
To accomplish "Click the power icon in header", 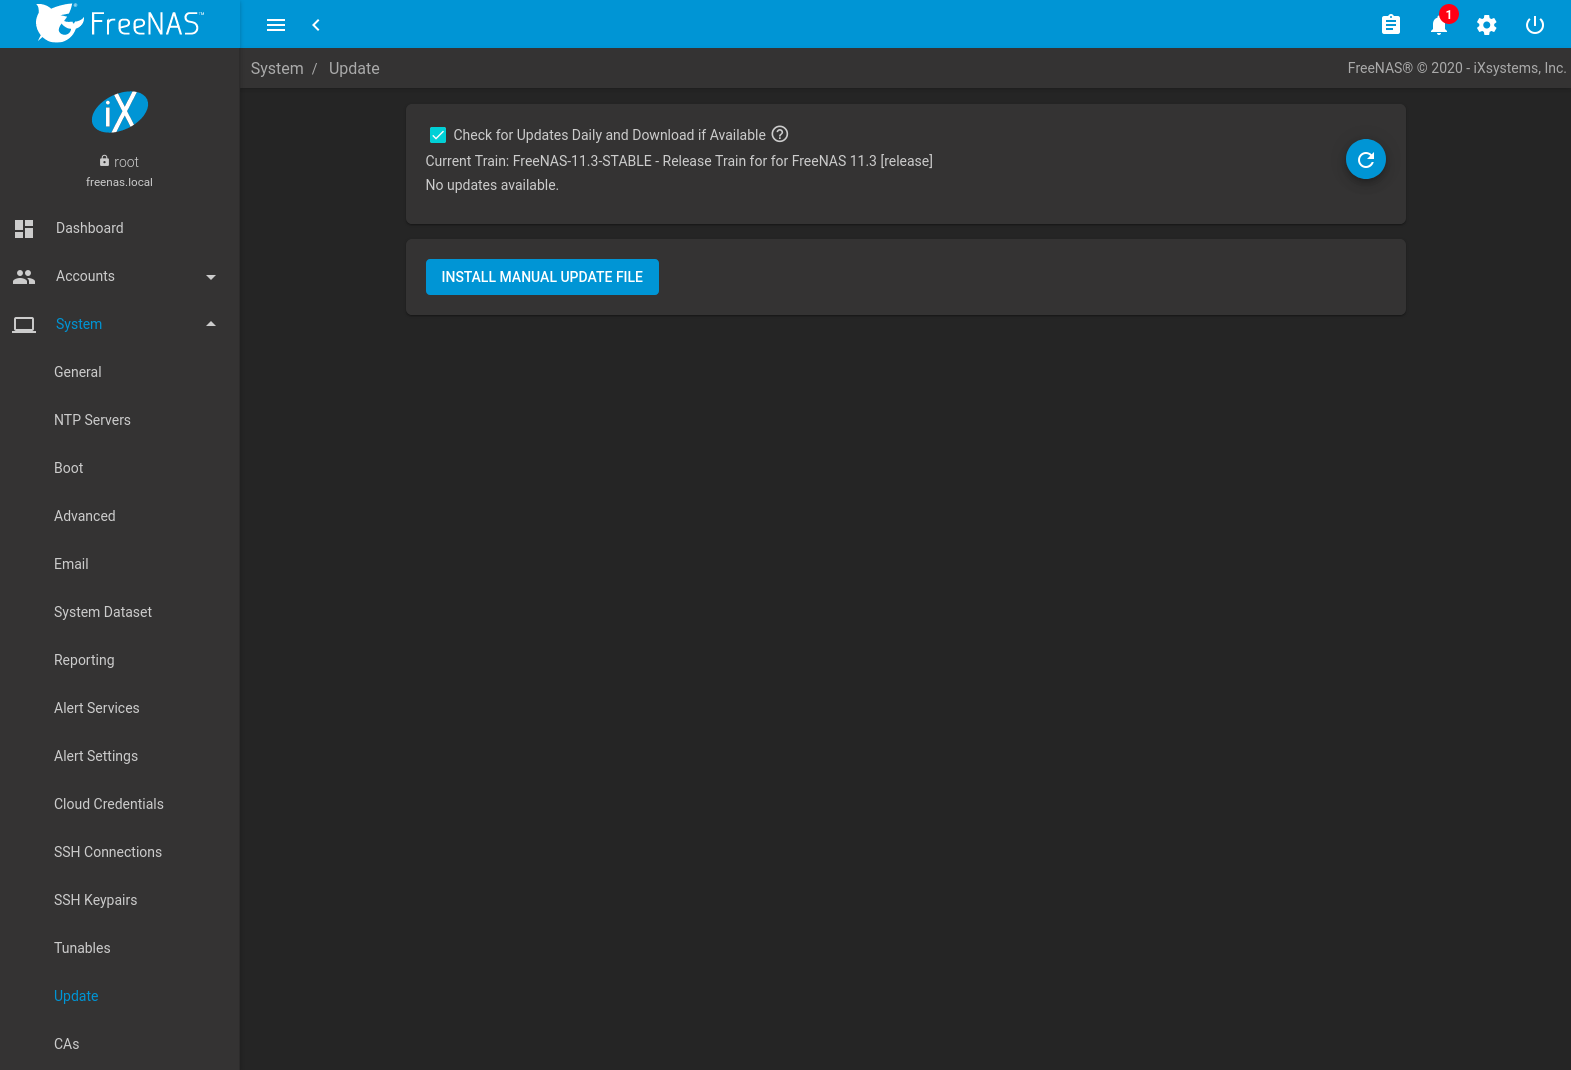I will point(1534,25).
